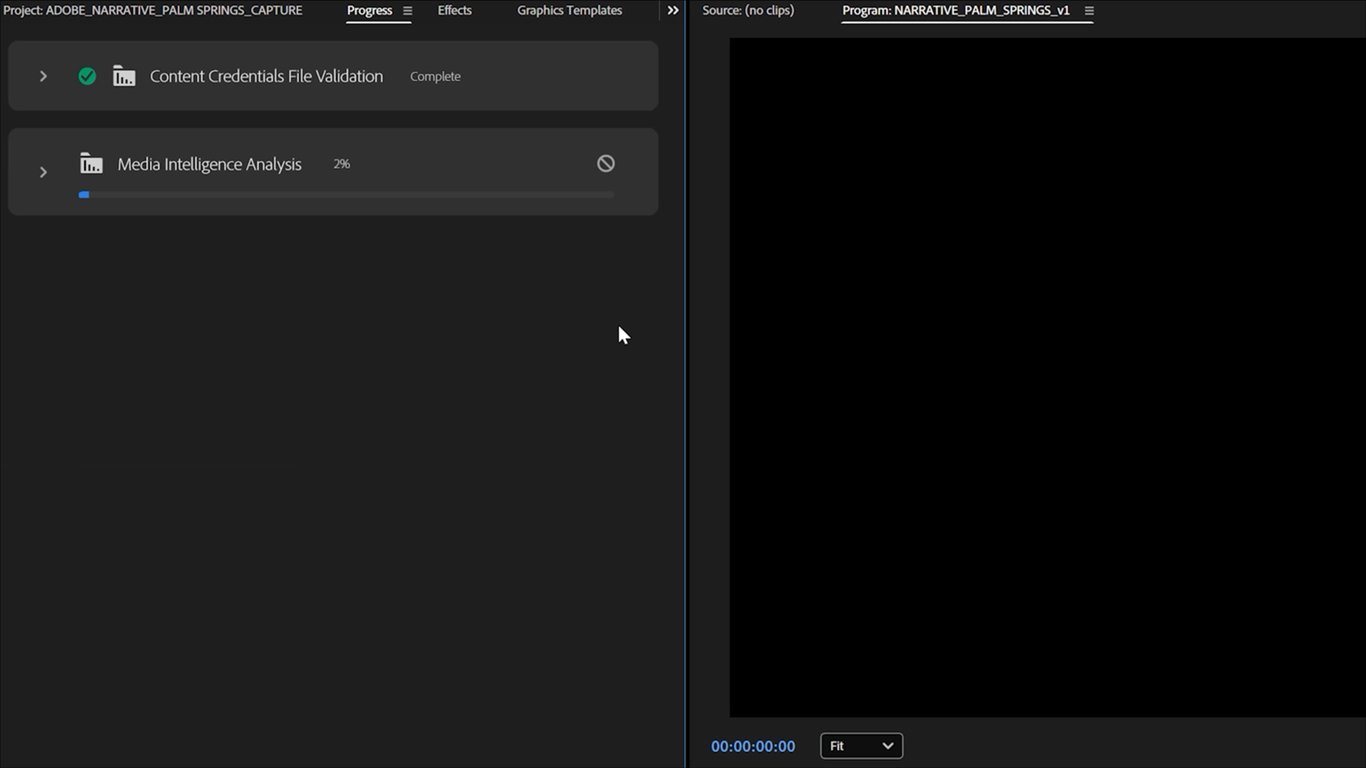The width and height of the screenshot is (1366, 768).
Task: Open the Program monitor panel menu icon
Action: 1089,11
